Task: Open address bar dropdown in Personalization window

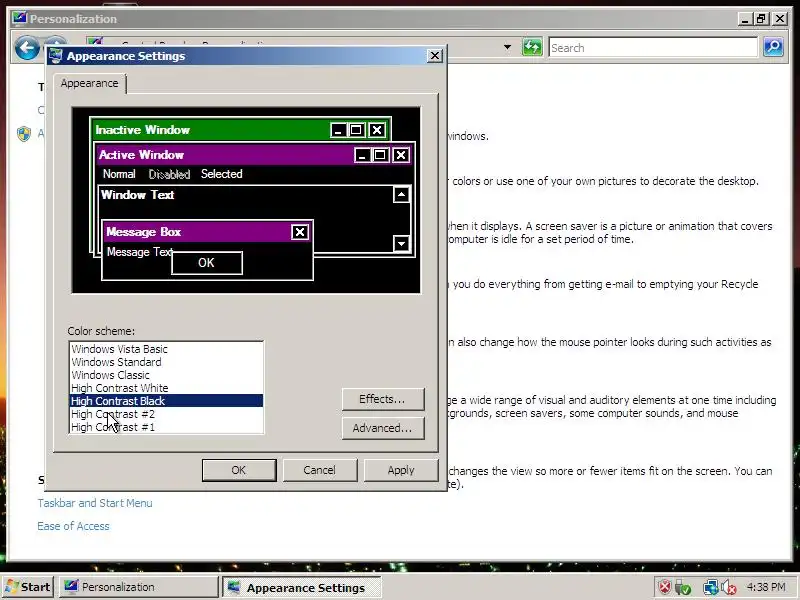Action: pos(507,47)
